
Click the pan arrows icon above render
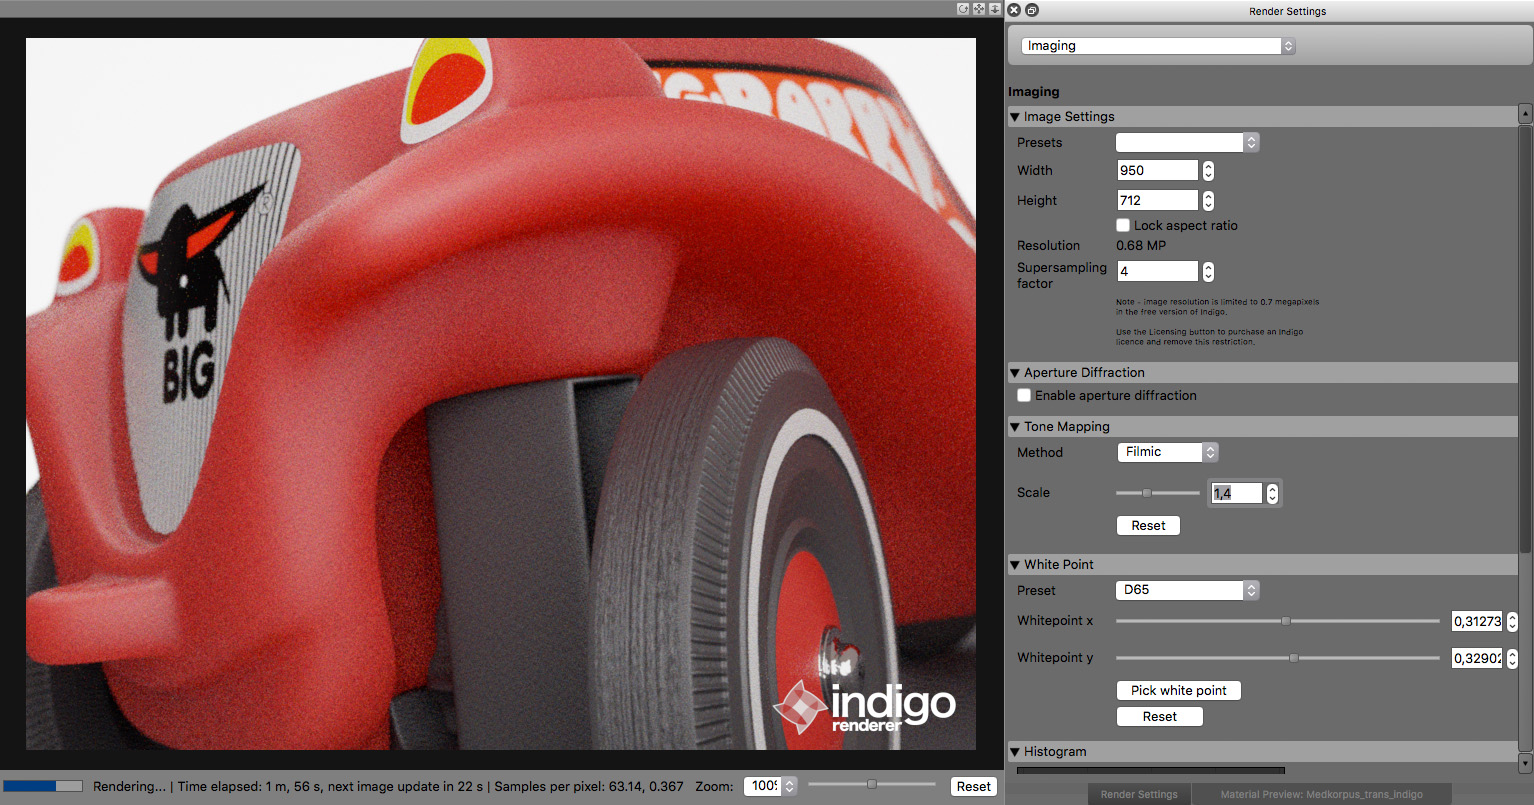click(x=979, y=9)
